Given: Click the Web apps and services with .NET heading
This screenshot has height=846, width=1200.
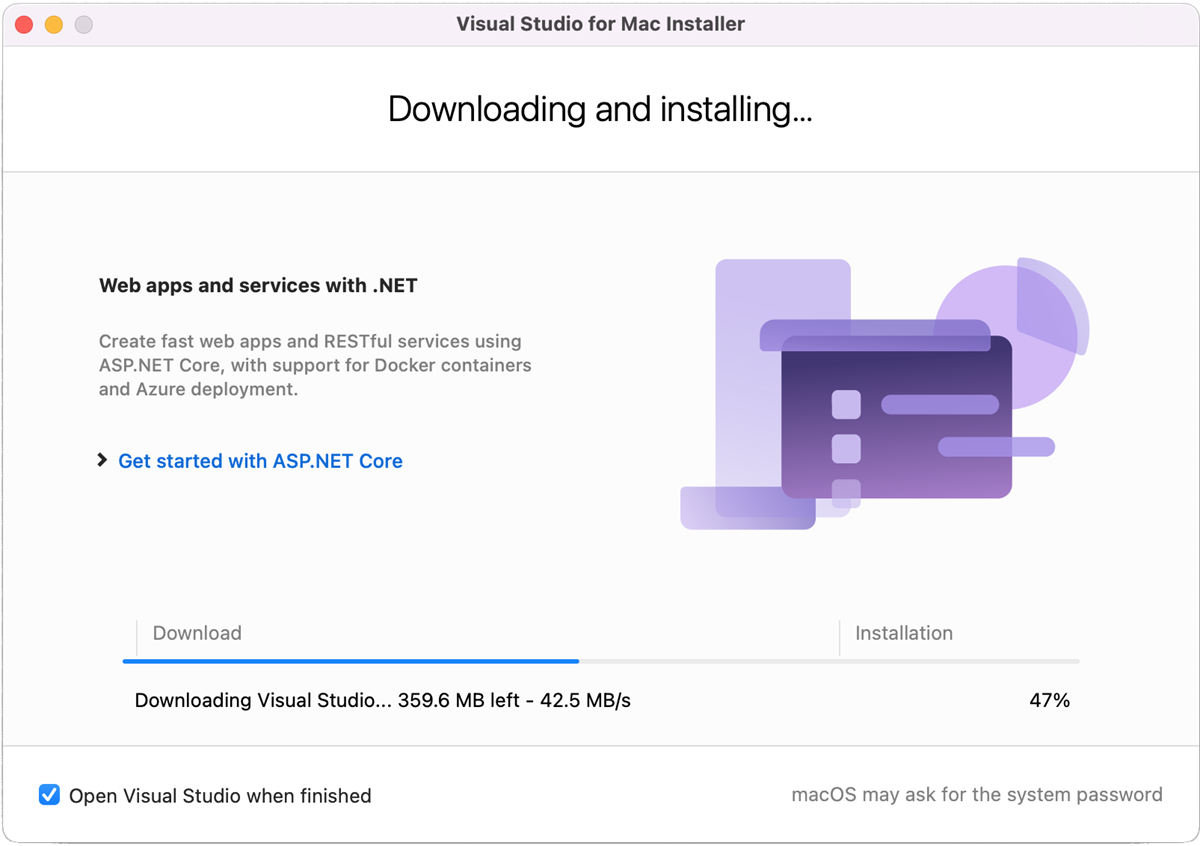Looking at the screenshot, I should [258, 286].
